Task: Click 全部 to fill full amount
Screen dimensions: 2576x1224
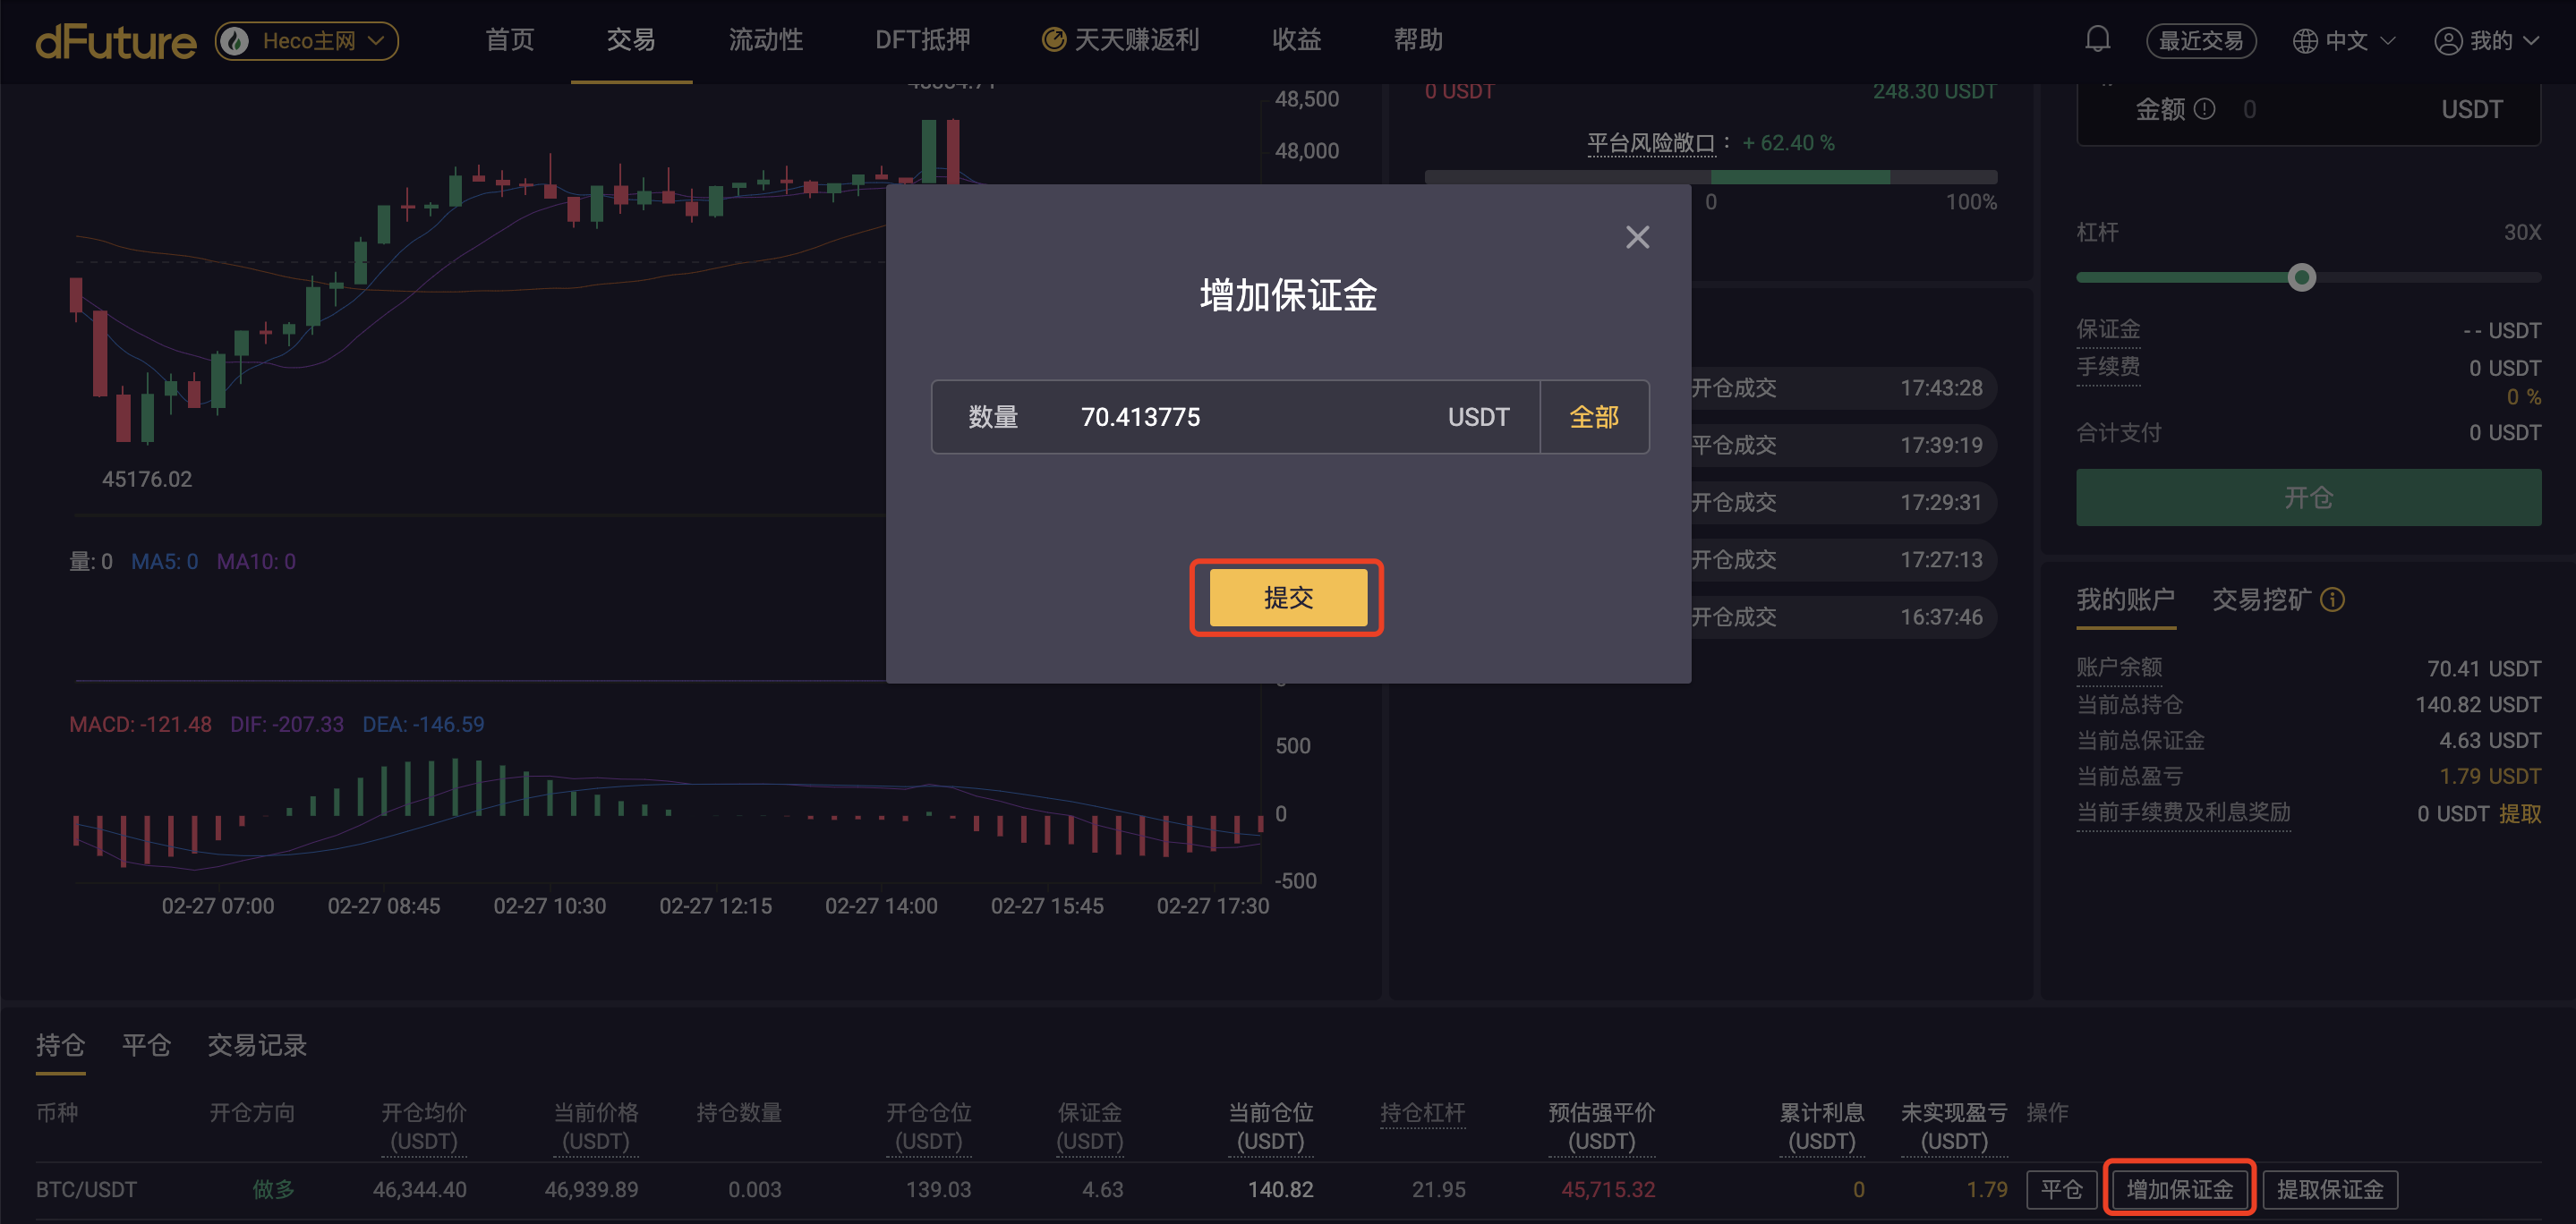Action: coord(1593,417)
